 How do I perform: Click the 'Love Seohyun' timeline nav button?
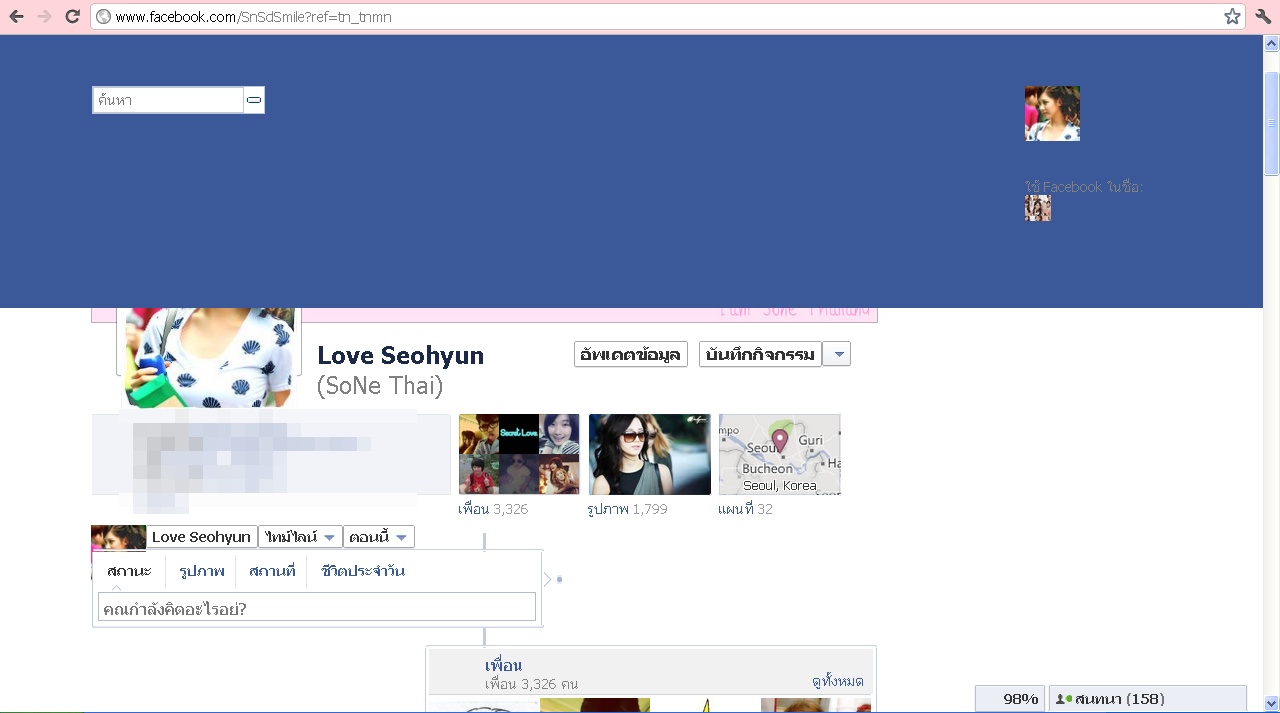click(x=201, y=537)
